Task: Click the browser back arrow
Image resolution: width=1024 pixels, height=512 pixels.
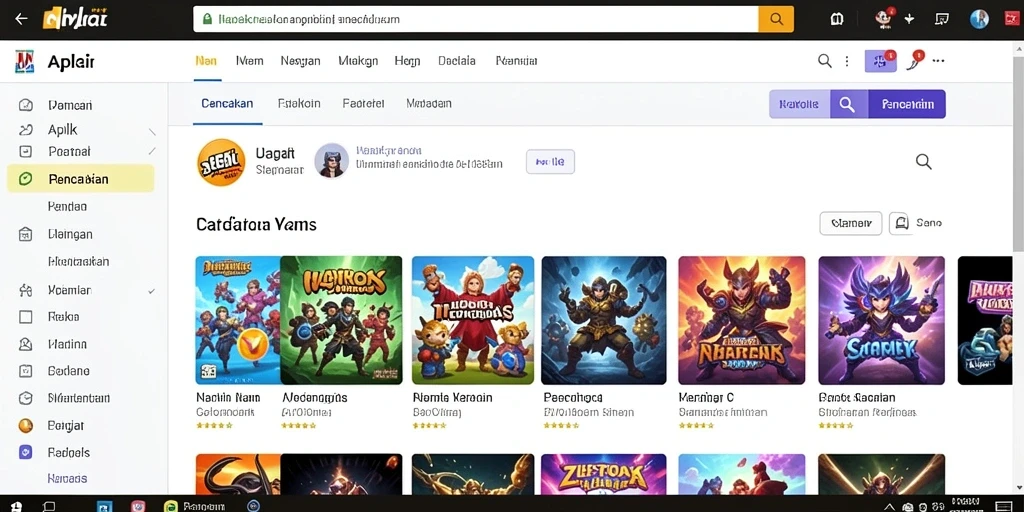Action: tap(21, 19)
